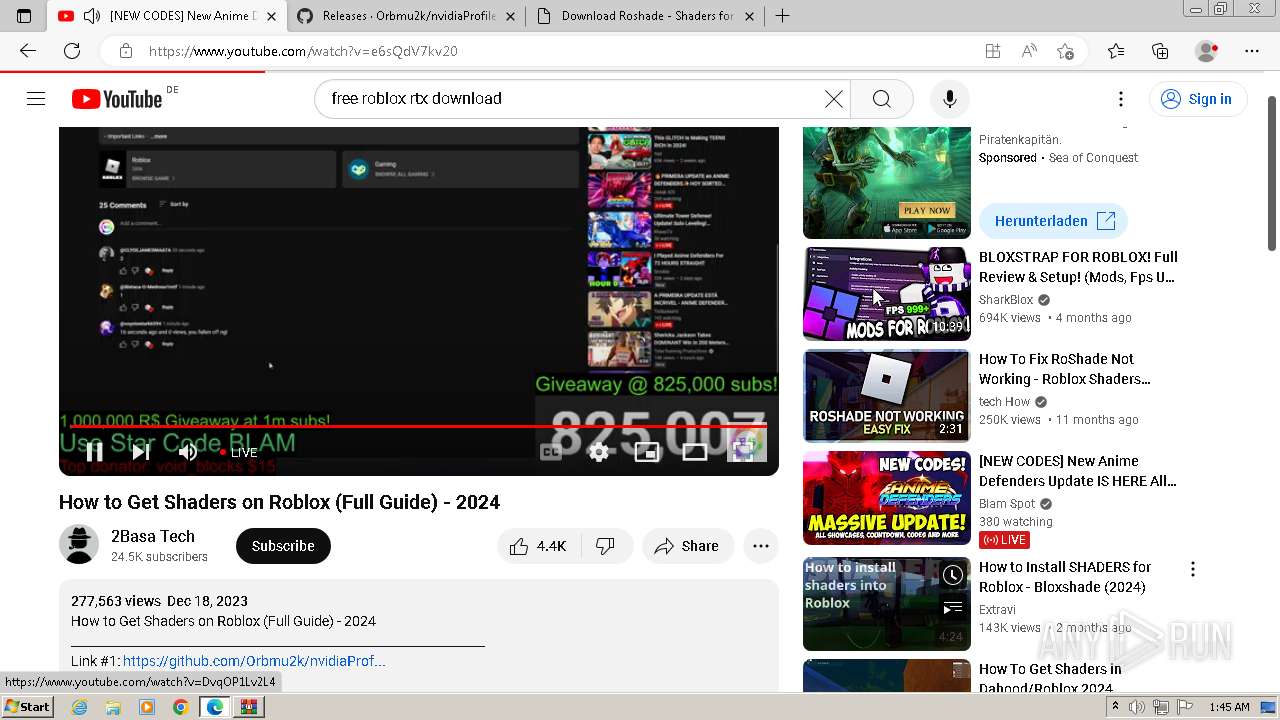Open the Windows Start menu

(28, 707)
